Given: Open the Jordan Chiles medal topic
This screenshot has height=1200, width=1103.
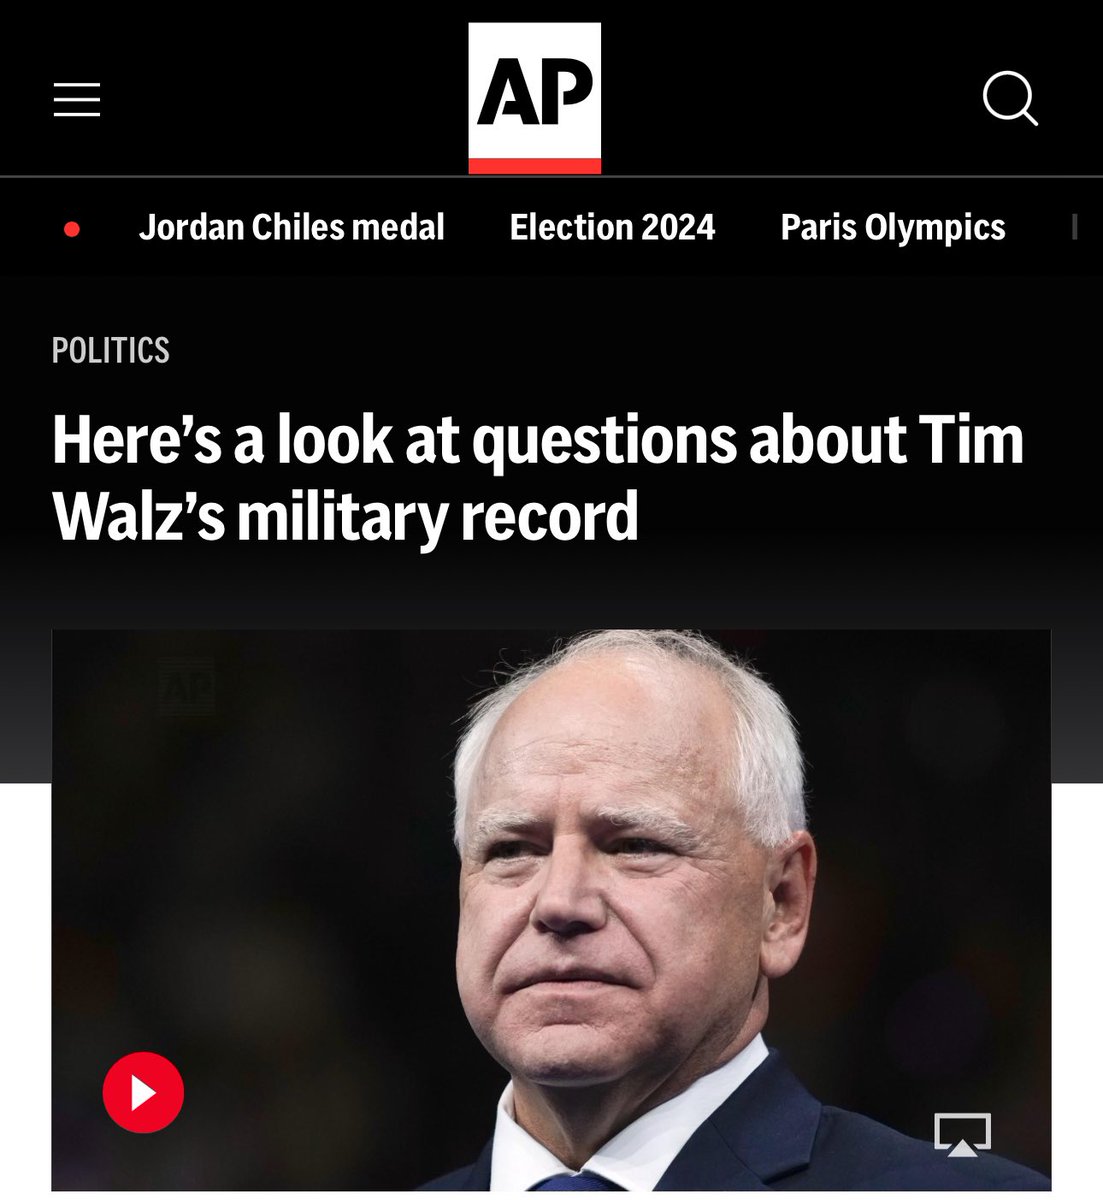Looking at the screenshot, I should tap(292, 227).
